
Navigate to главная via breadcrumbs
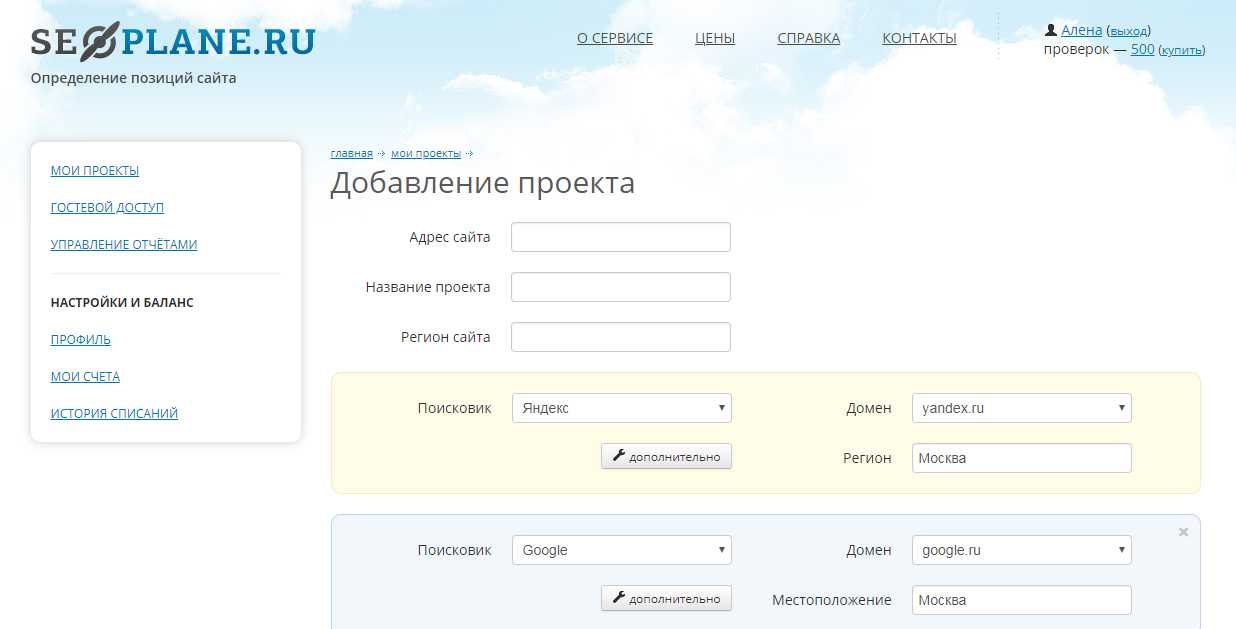351,153
